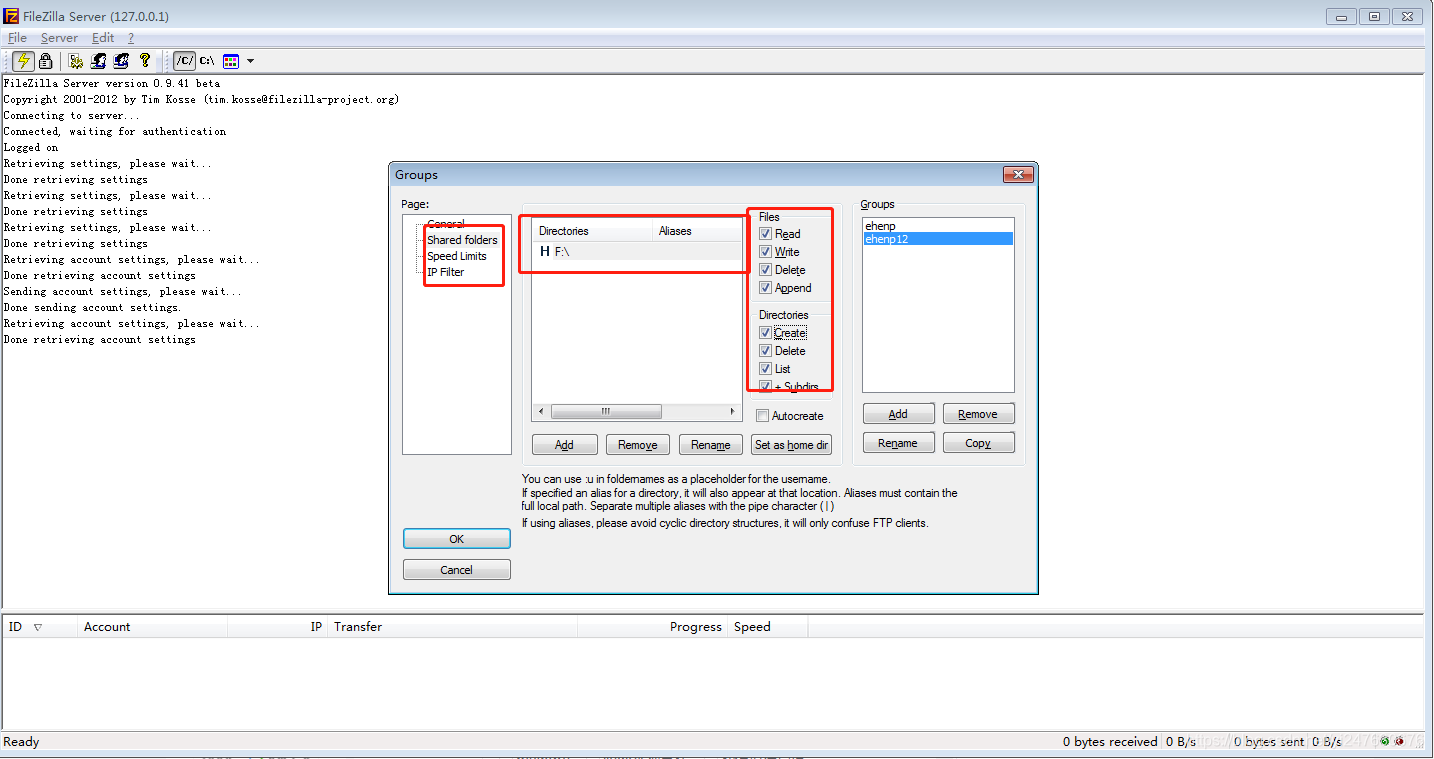Select the ehenp group
This screenshot has width=1434, height=759.
point(938,226)
